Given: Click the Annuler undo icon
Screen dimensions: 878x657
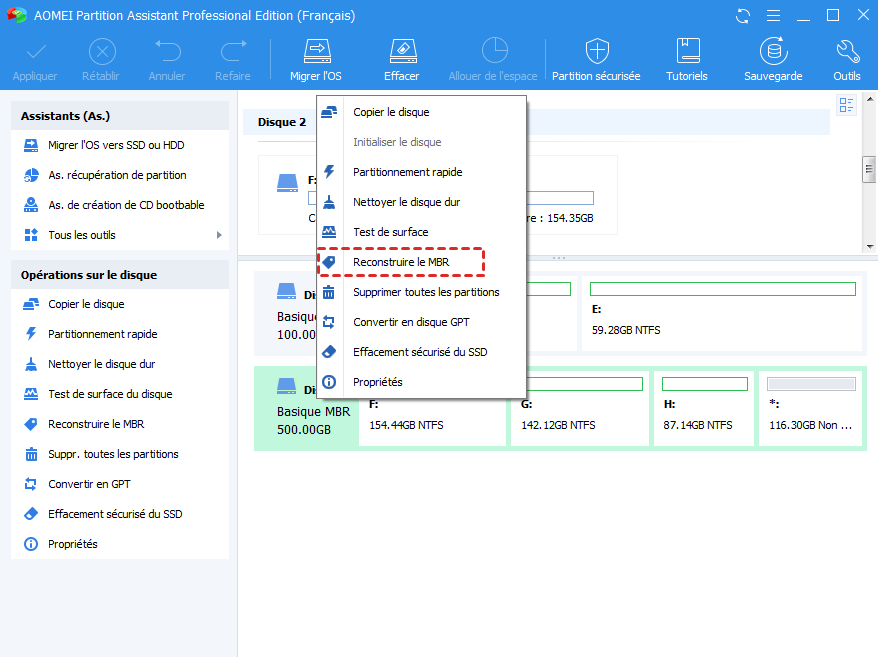Looking at the screenshot, I should coord(167,52).
